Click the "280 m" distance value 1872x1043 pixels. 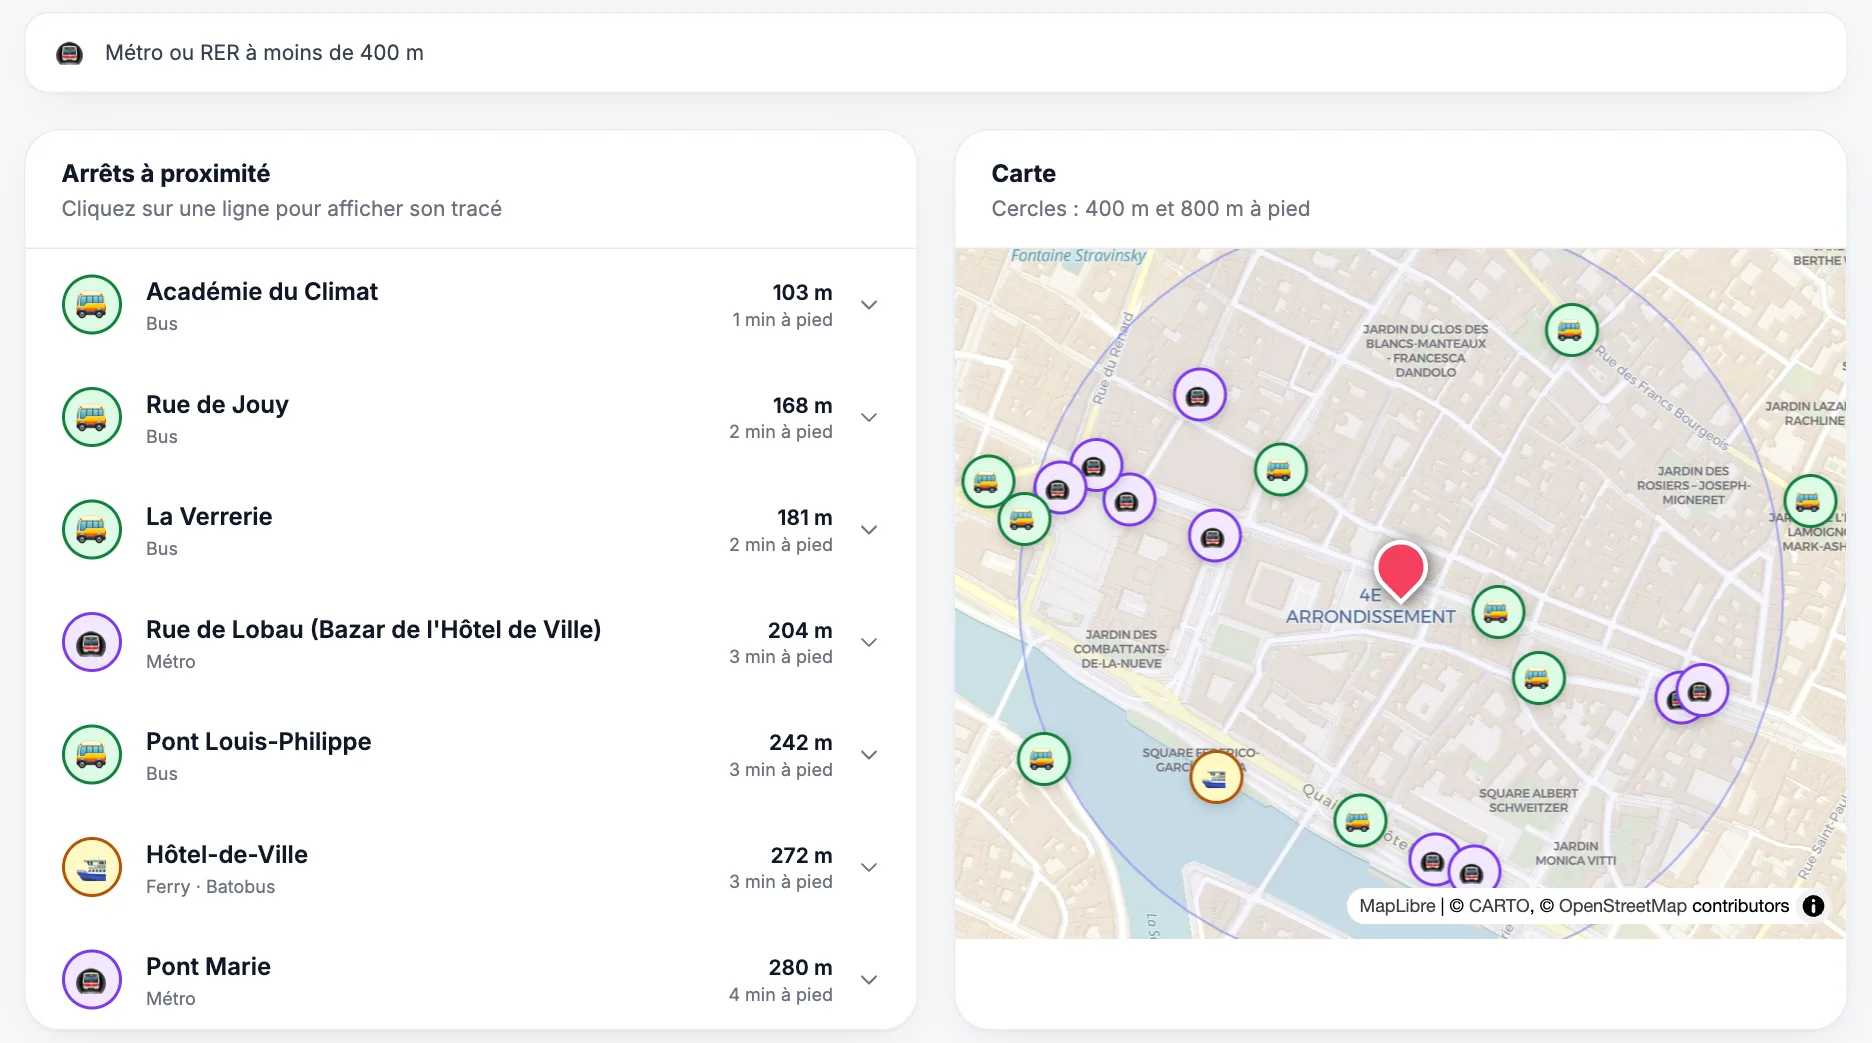(x=800, y=967)
